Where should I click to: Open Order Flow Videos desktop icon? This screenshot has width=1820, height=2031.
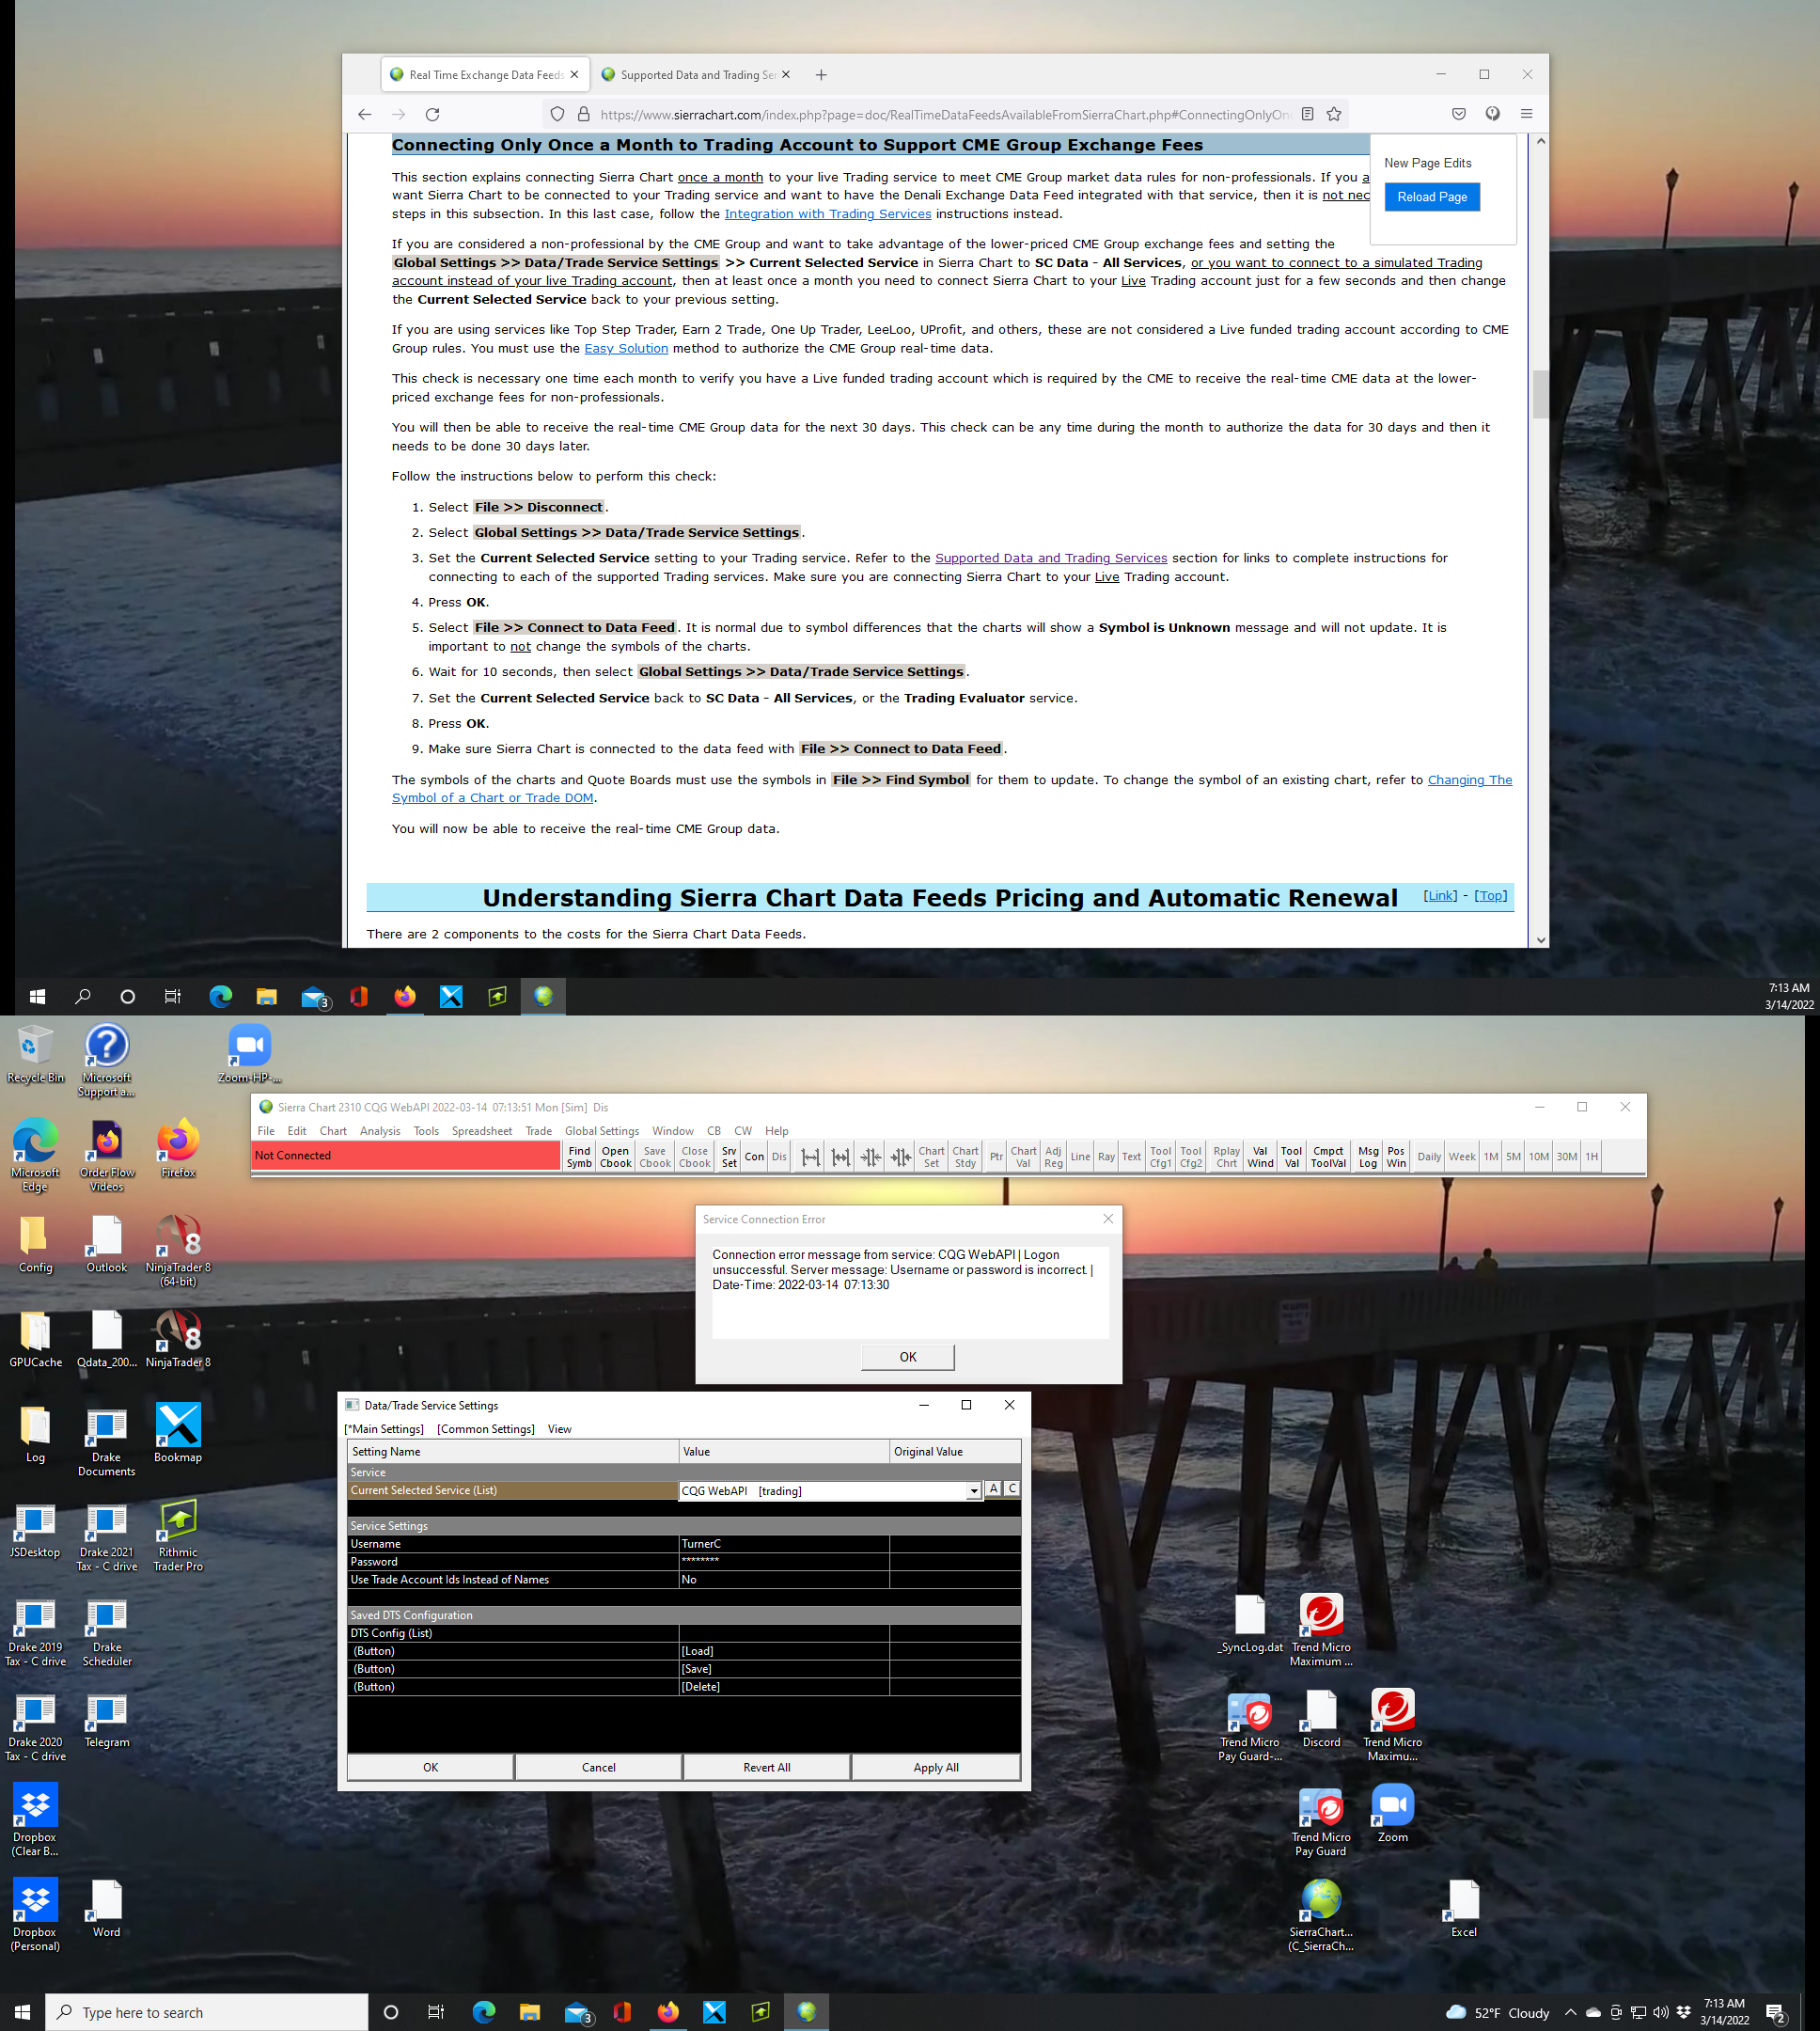click(107, 1155)
